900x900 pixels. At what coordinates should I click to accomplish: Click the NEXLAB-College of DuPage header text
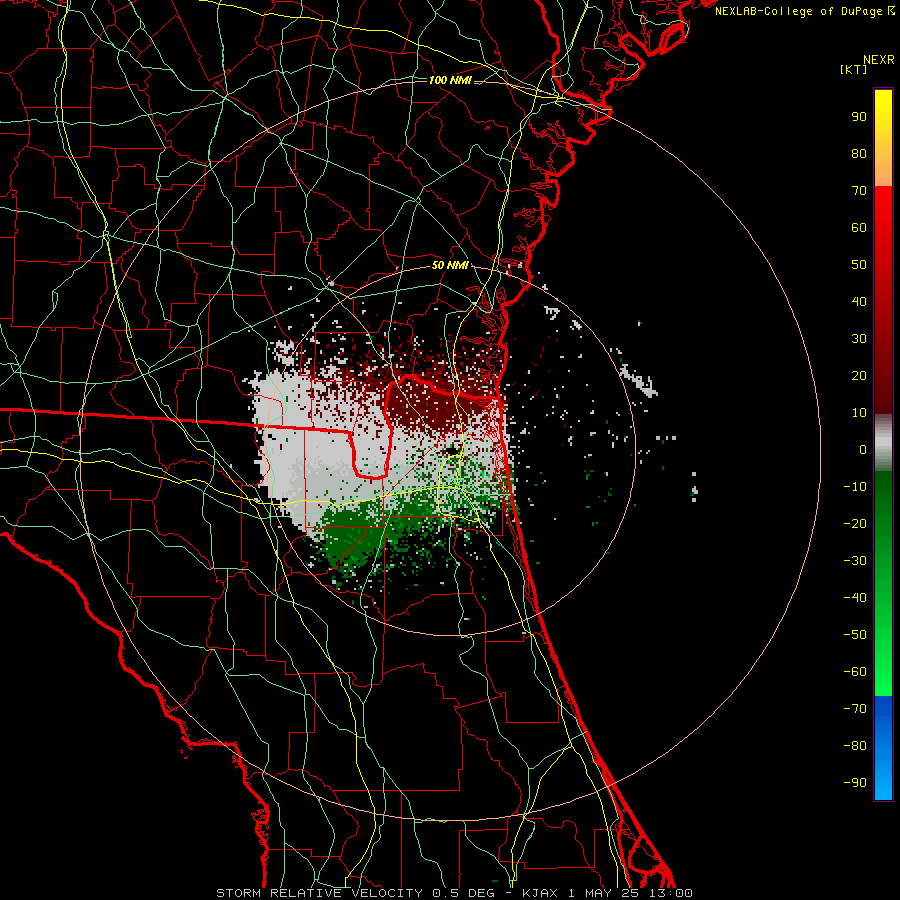(x=804, y=11)
